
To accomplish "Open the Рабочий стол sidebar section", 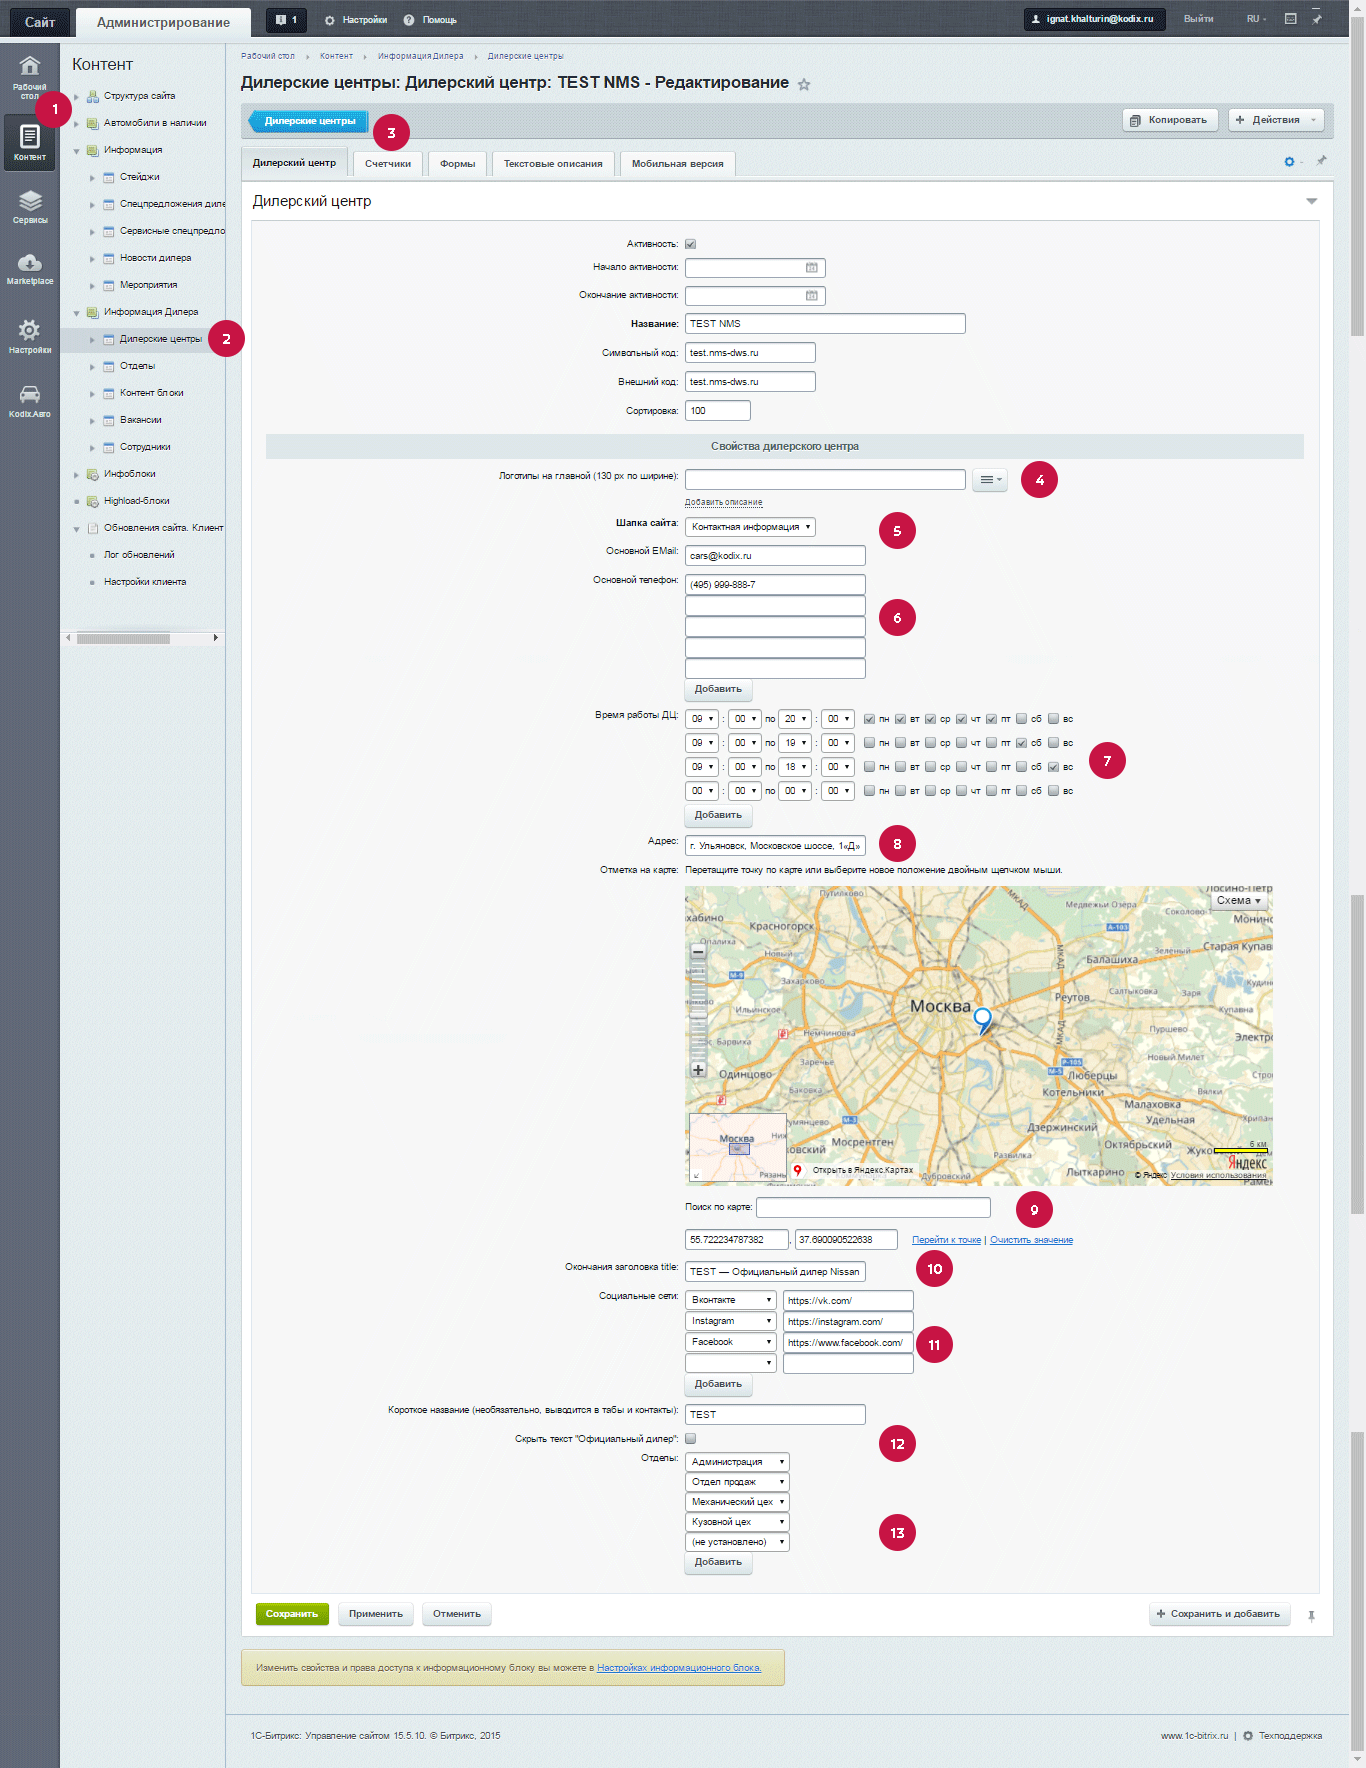I will coord(30,77).
